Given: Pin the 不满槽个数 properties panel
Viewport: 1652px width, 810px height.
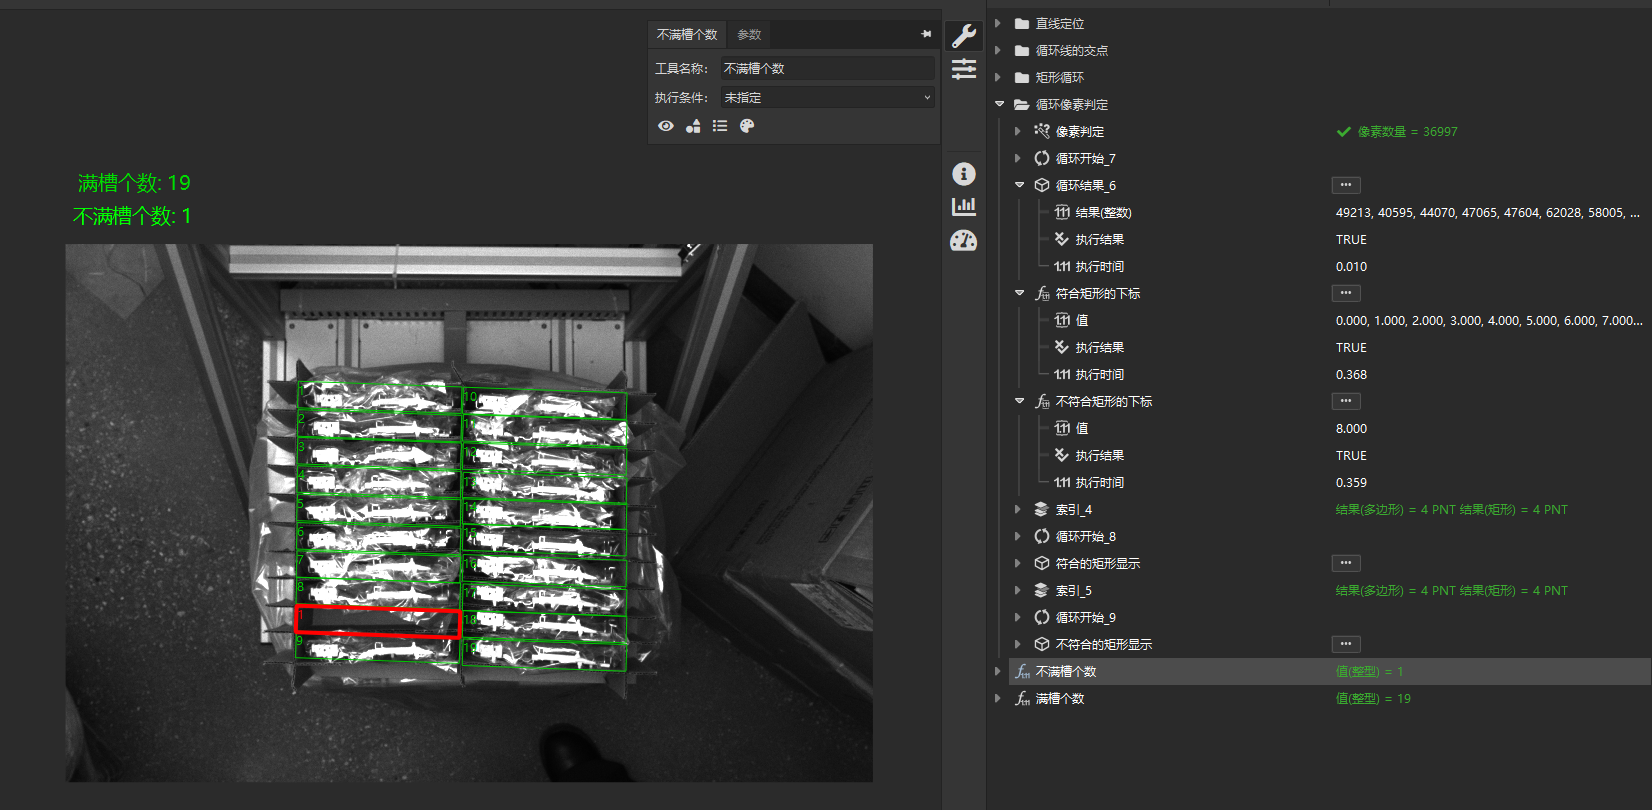Looking at the screenshot, I should pos(926,34).
